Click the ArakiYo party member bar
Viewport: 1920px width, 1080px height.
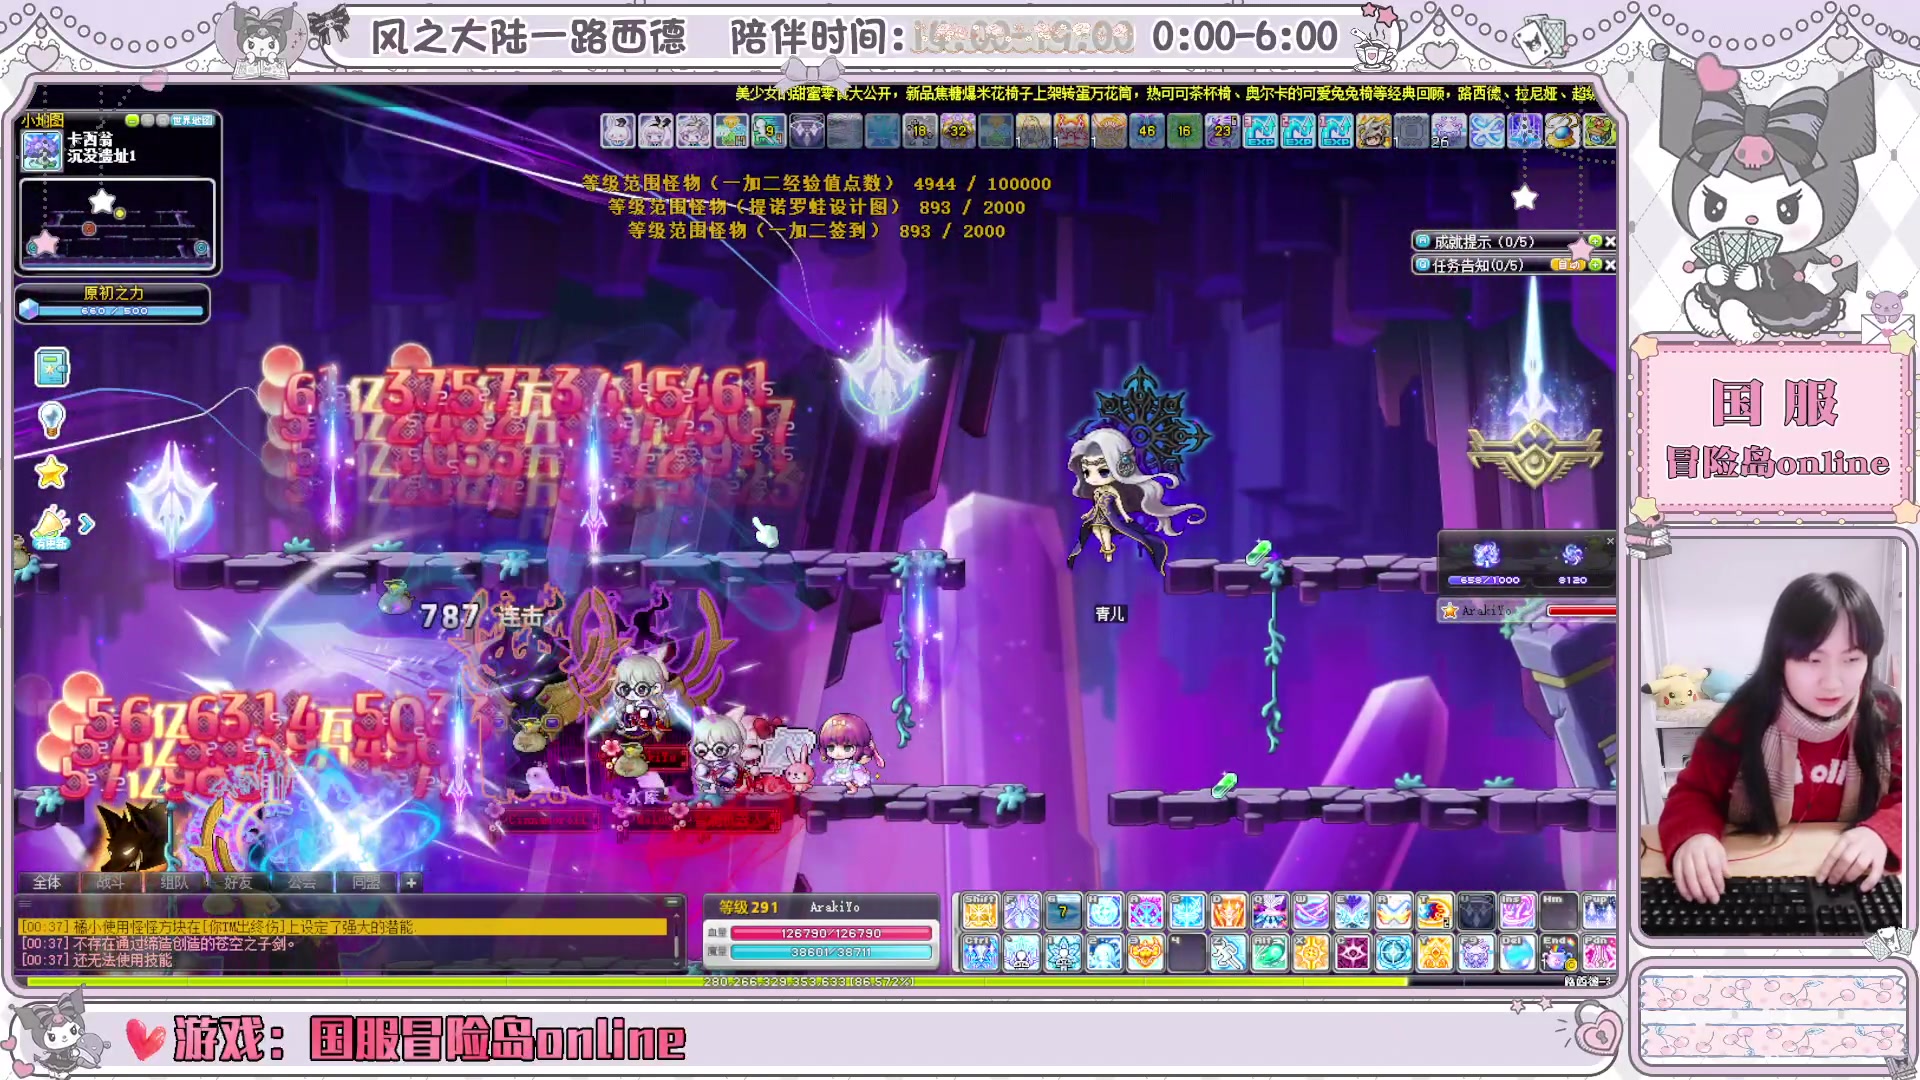coord(1527,610)
